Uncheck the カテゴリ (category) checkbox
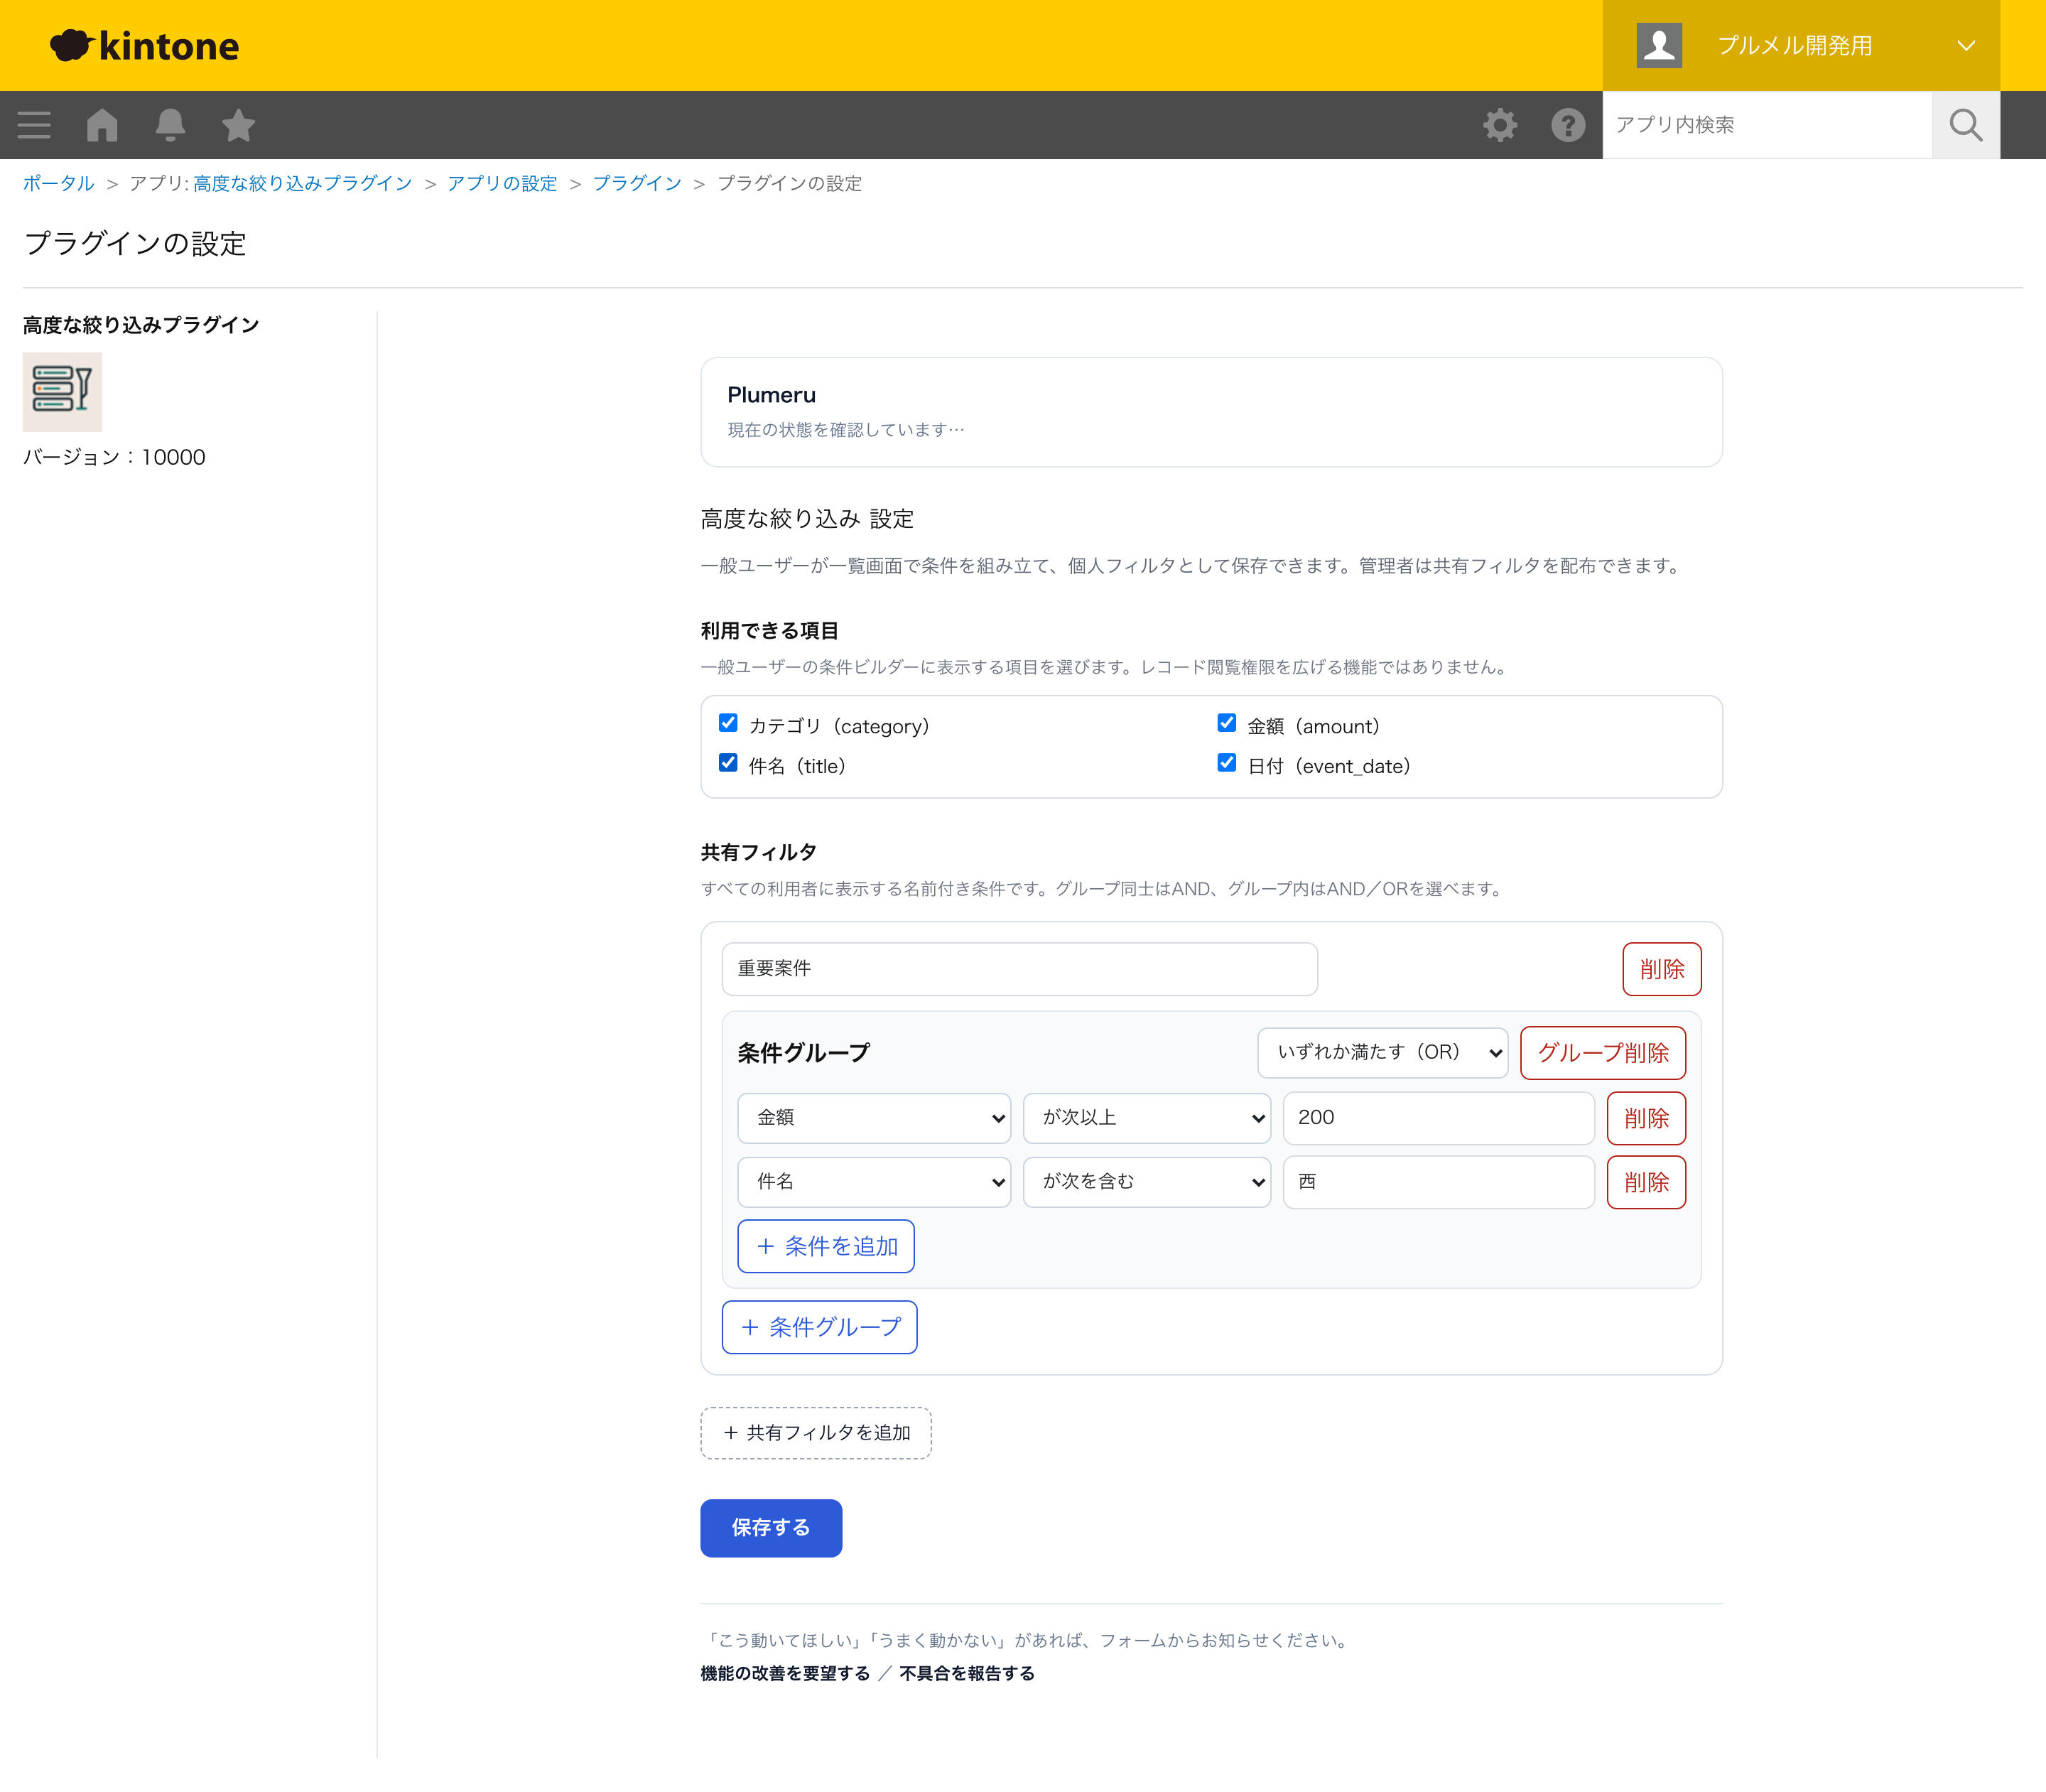This screenshot has width=2046, height=1792. point(728,723)
